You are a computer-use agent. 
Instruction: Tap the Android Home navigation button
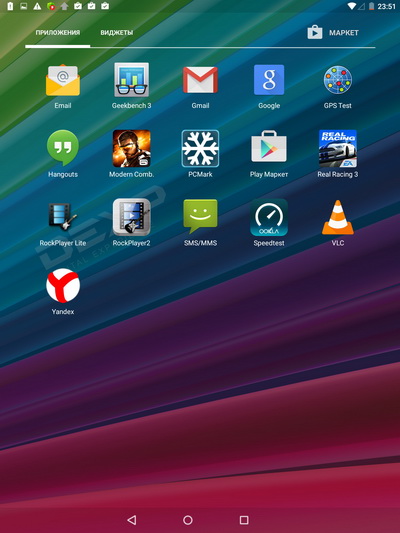(188, 520)
